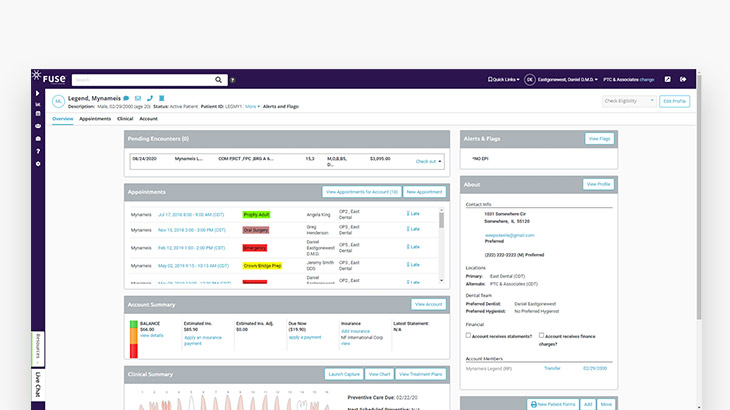This screenshot has width=730, height=410.
Task: Click the View Chart button
Action: 379,374
